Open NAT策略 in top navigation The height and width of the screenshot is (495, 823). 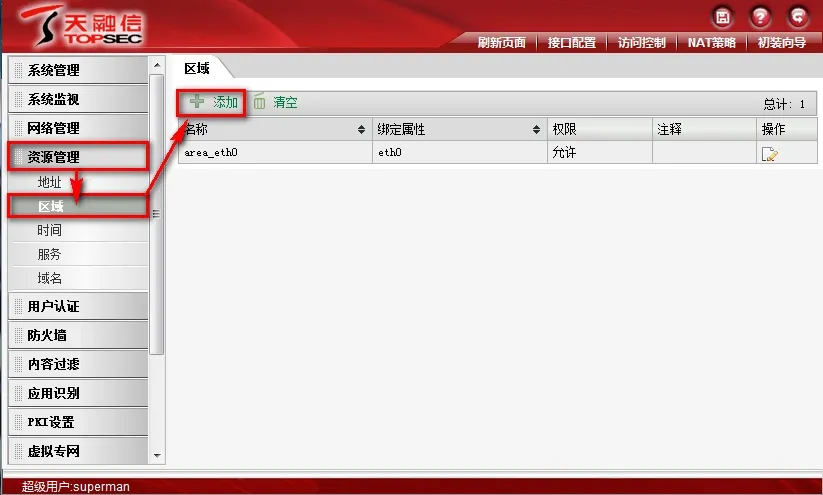click(711, 43)
